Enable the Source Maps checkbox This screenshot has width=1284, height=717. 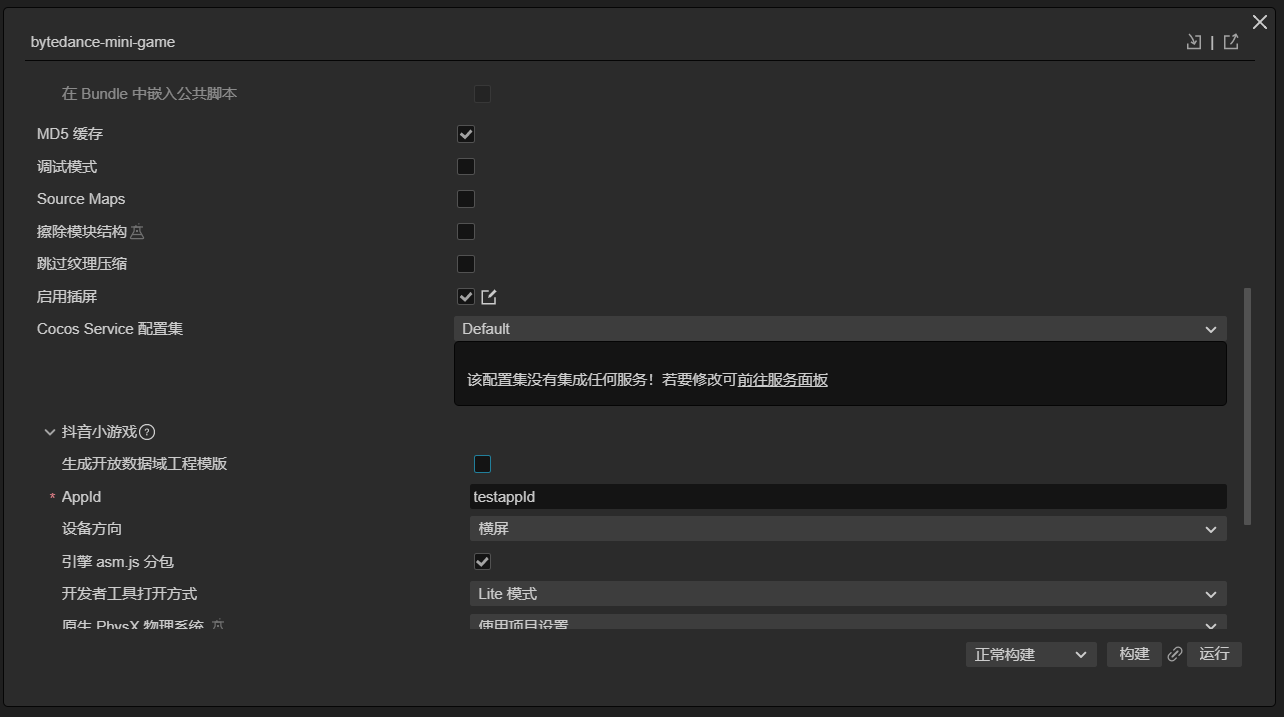click(x=466, y=199)
